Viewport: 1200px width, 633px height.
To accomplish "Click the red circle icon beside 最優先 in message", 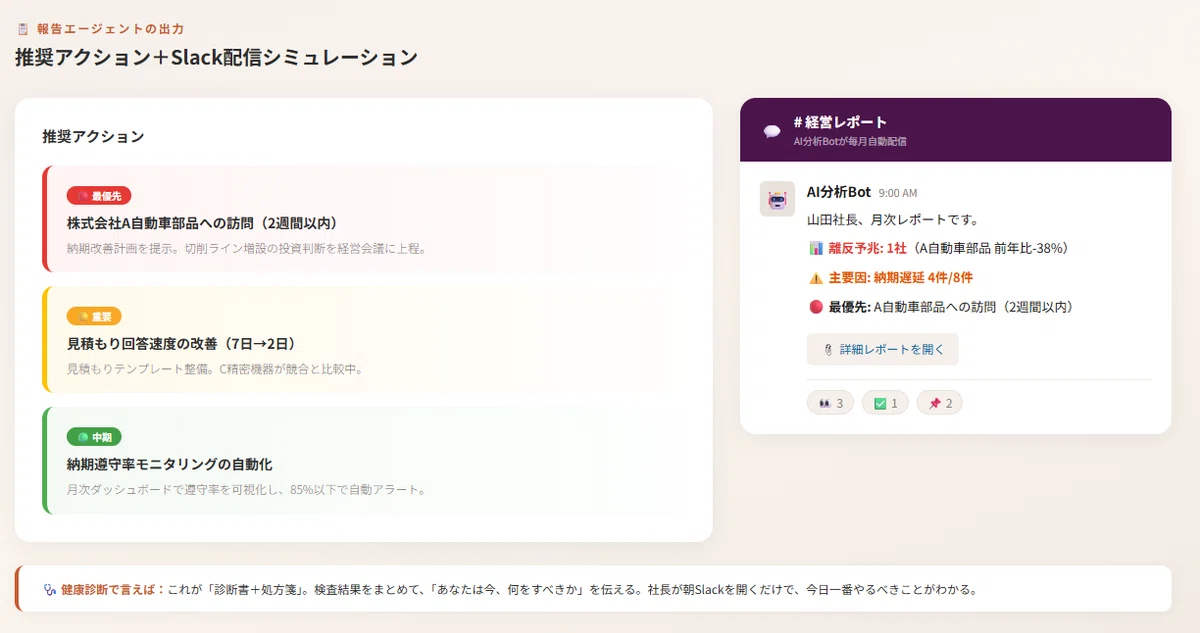I will (815, 307).
